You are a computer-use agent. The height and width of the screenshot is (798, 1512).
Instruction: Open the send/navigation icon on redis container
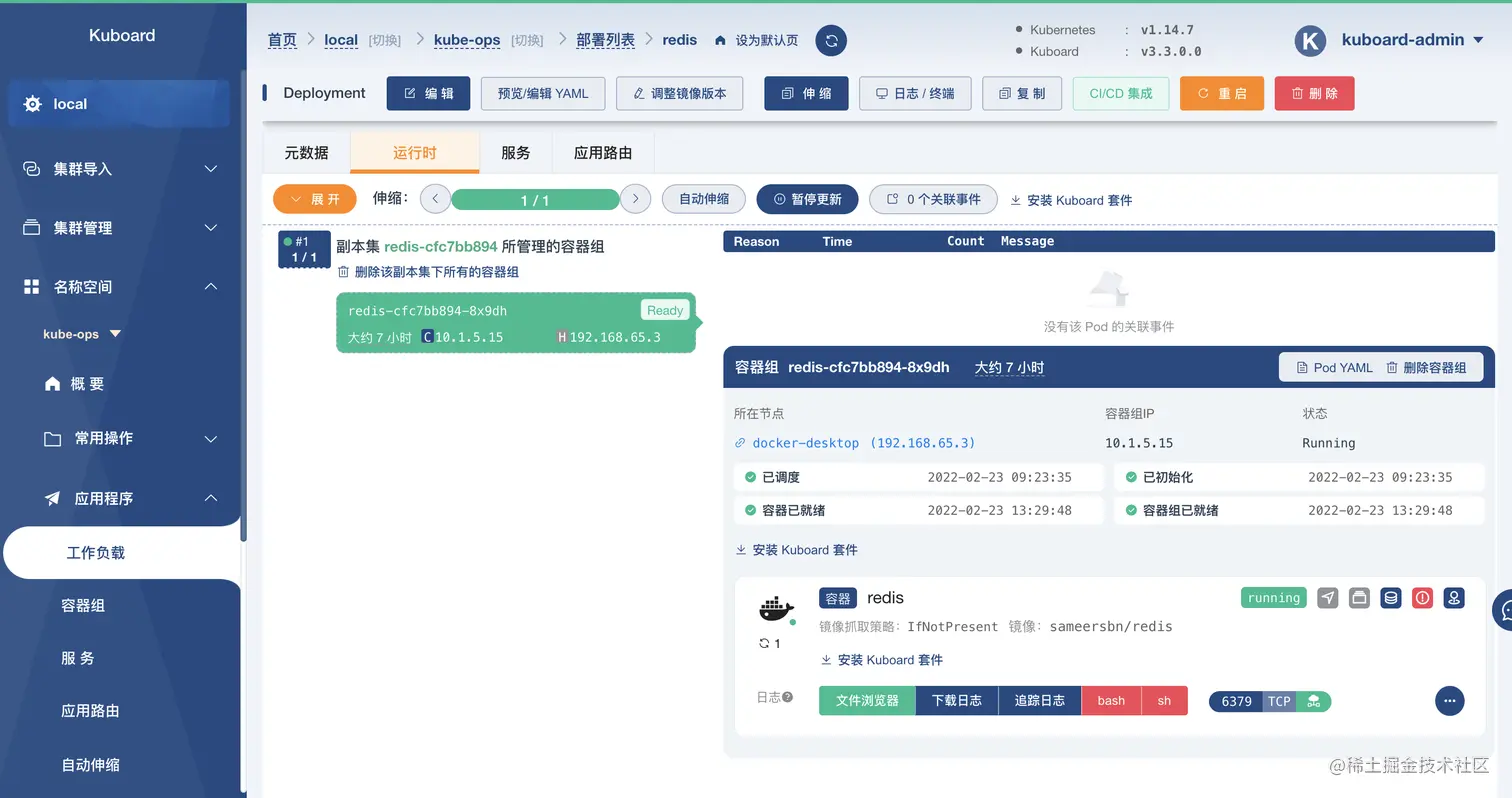click(1328, 598)
